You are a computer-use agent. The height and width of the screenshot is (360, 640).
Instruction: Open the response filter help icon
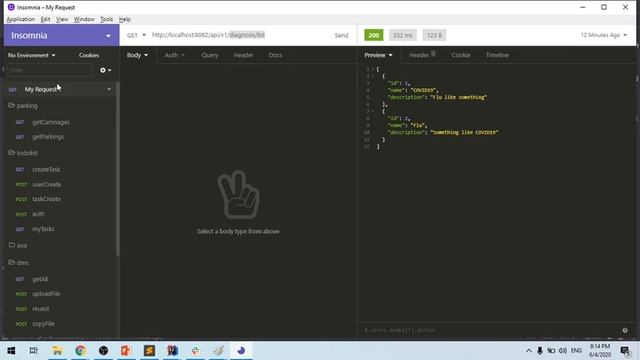point(625,330)
